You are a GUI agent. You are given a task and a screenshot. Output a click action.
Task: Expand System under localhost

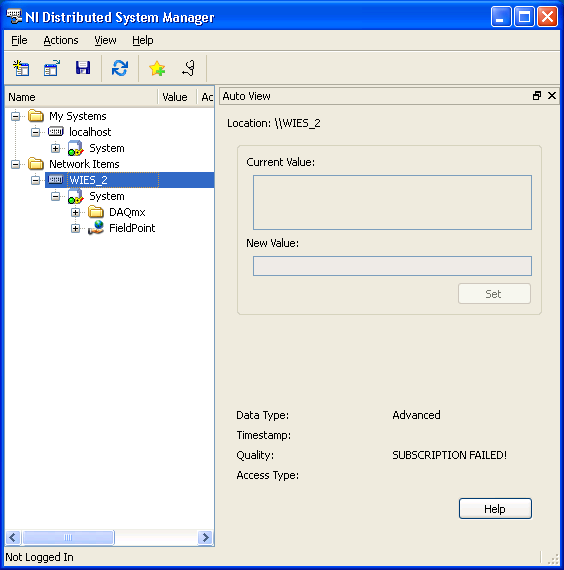coord(55,148)
